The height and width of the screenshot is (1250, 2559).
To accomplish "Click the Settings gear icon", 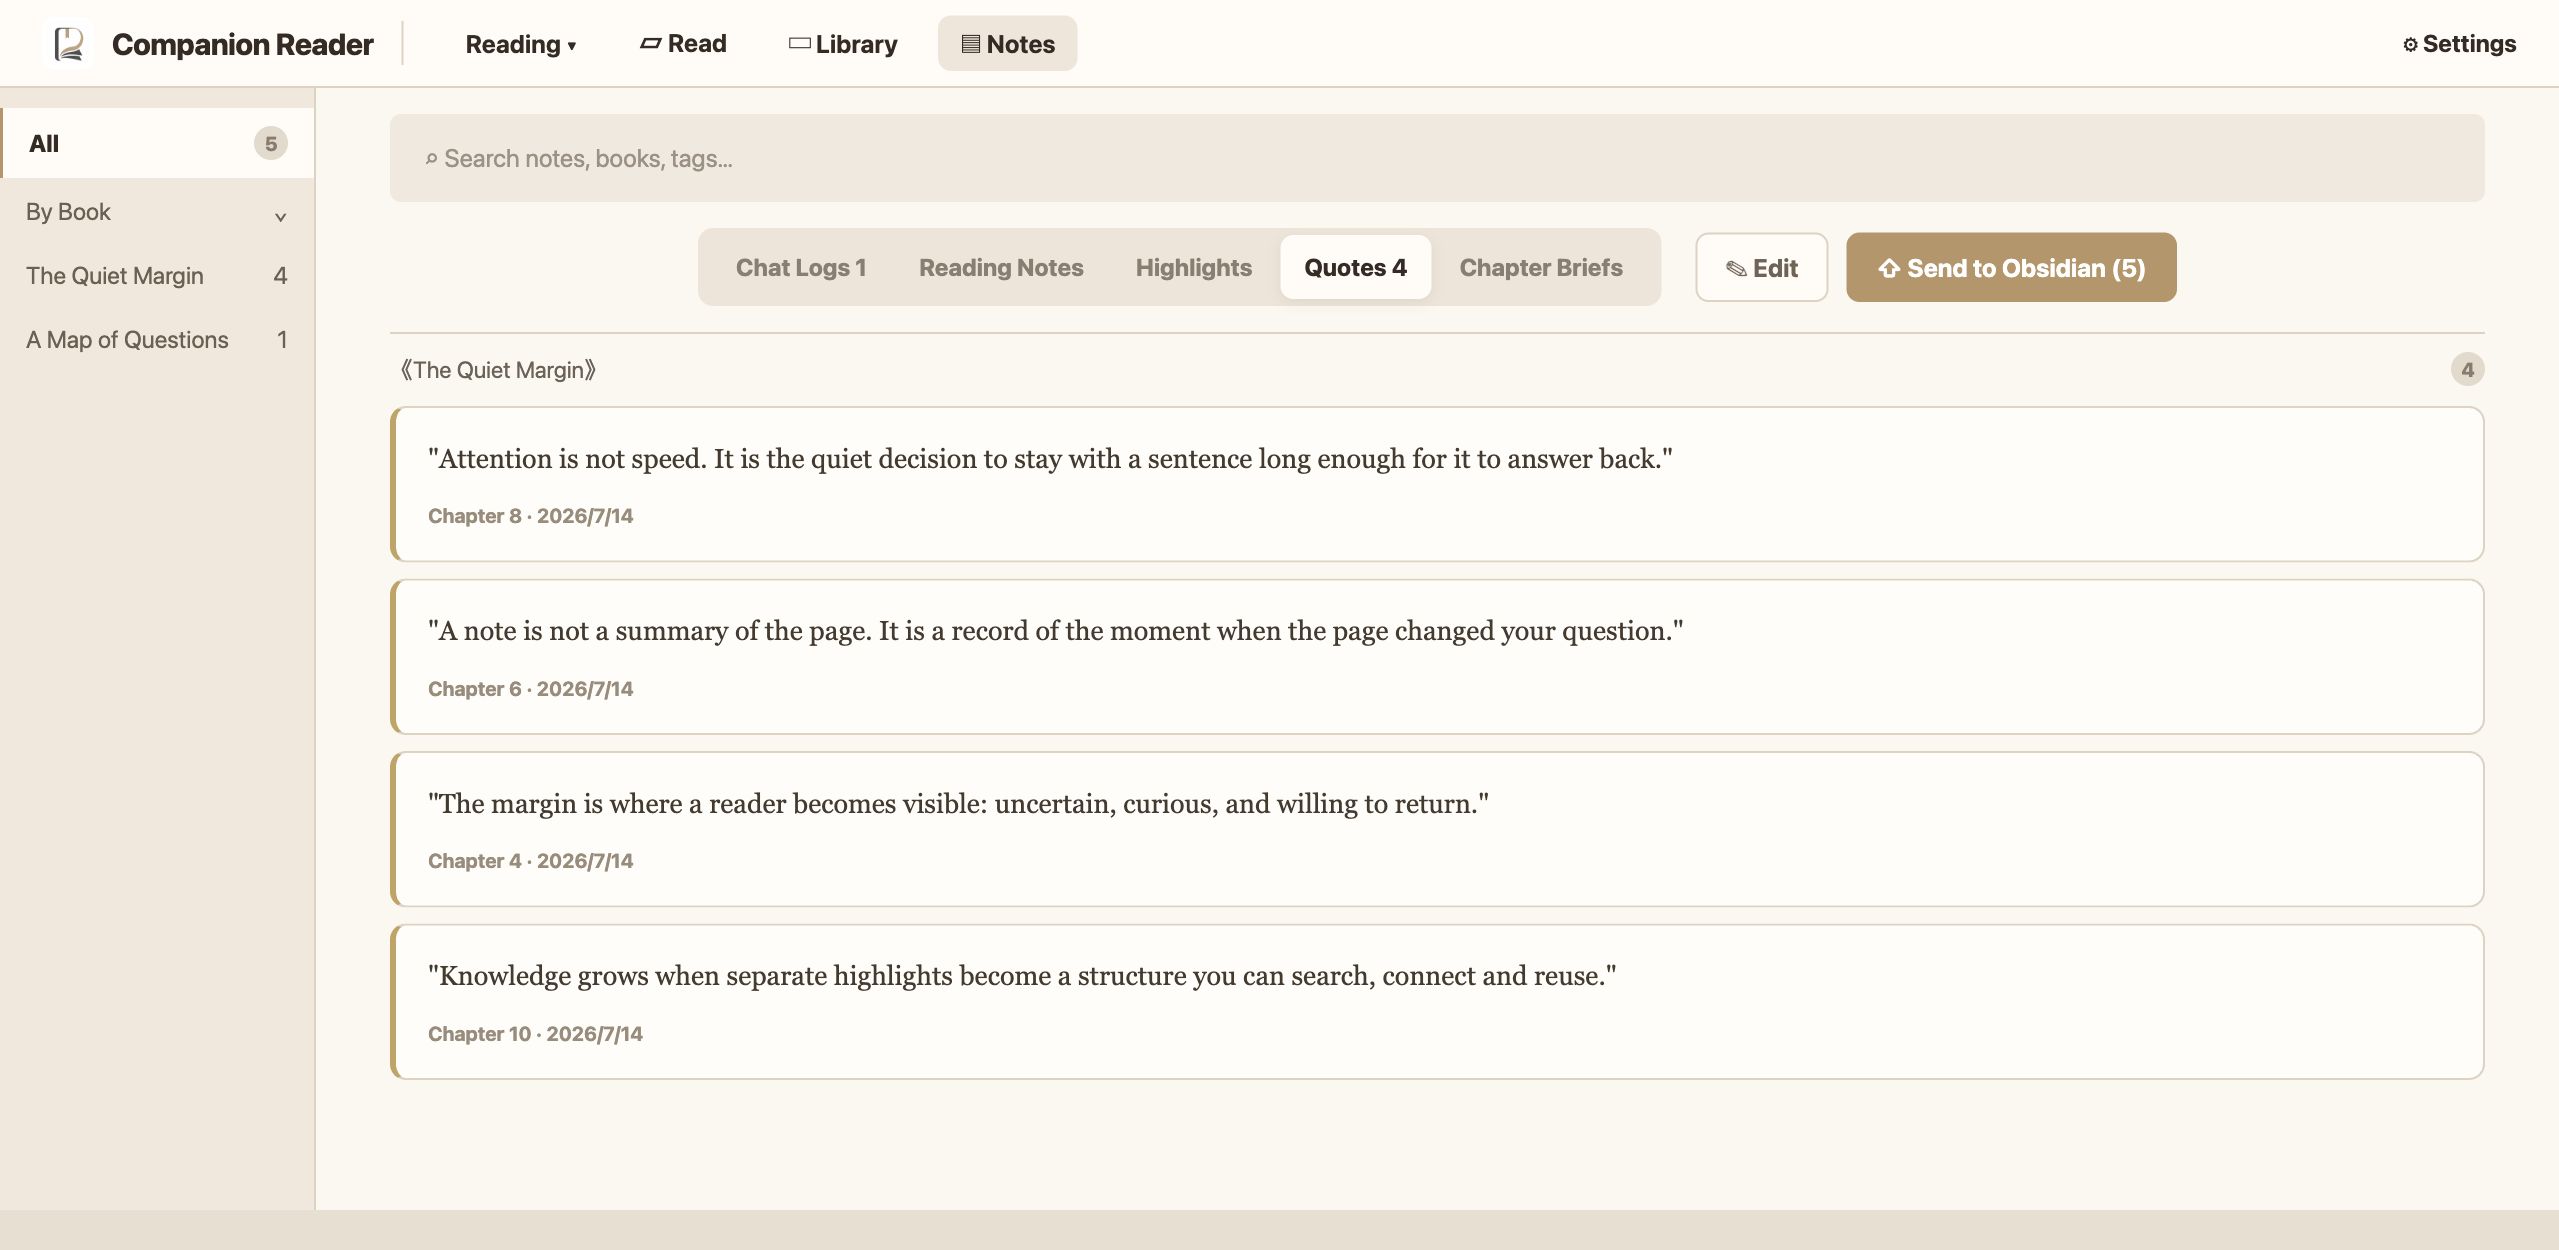I will [x=2410, y=45].
